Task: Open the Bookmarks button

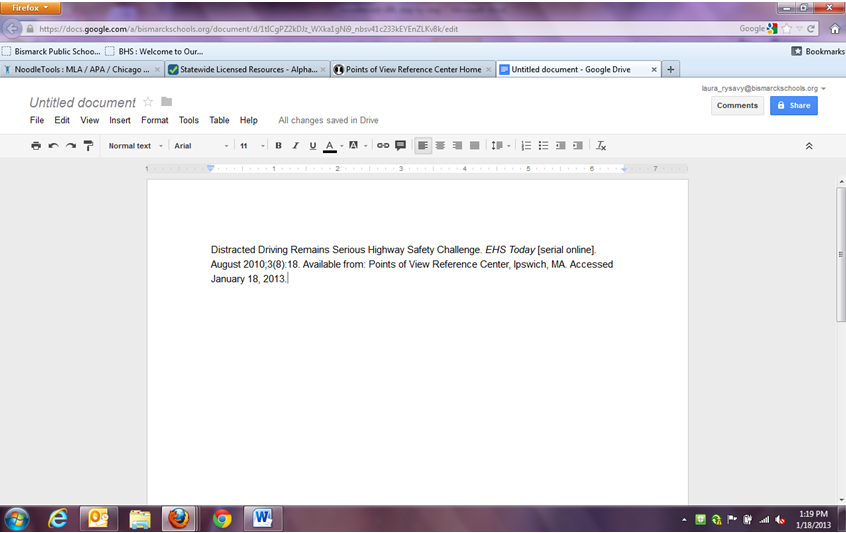Action: (x=818, y=51)
